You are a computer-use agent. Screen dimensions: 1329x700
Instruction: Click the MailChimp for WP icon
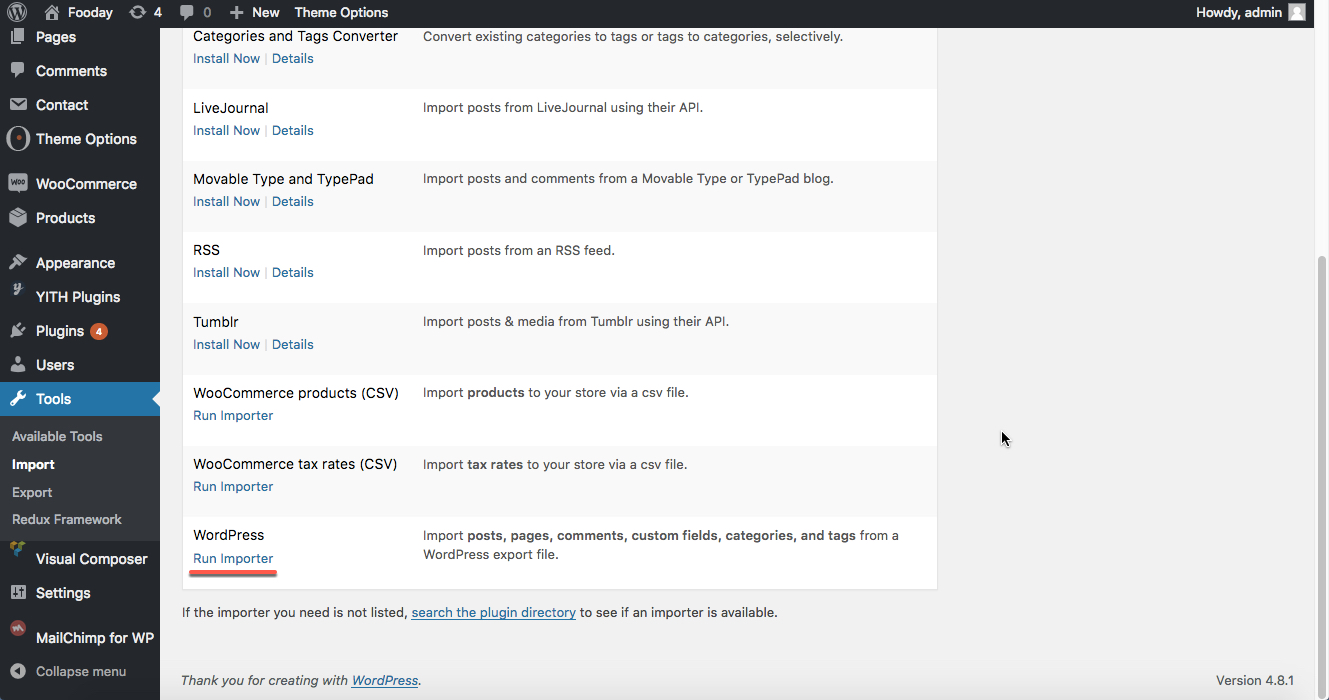pyautogui.click(x=18, y=629)
